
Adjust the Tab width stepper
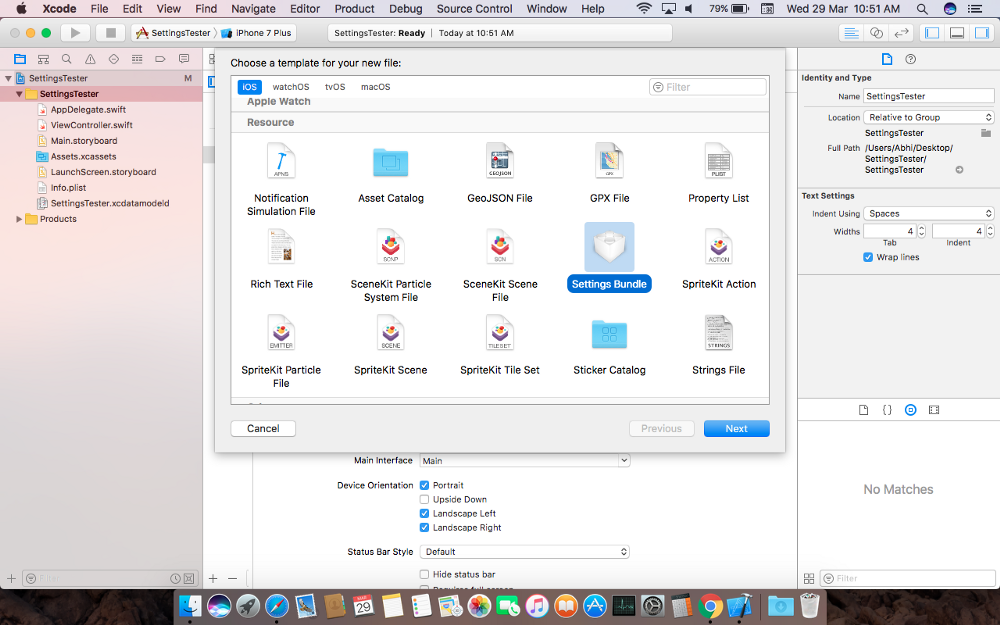tap(922, 232)
